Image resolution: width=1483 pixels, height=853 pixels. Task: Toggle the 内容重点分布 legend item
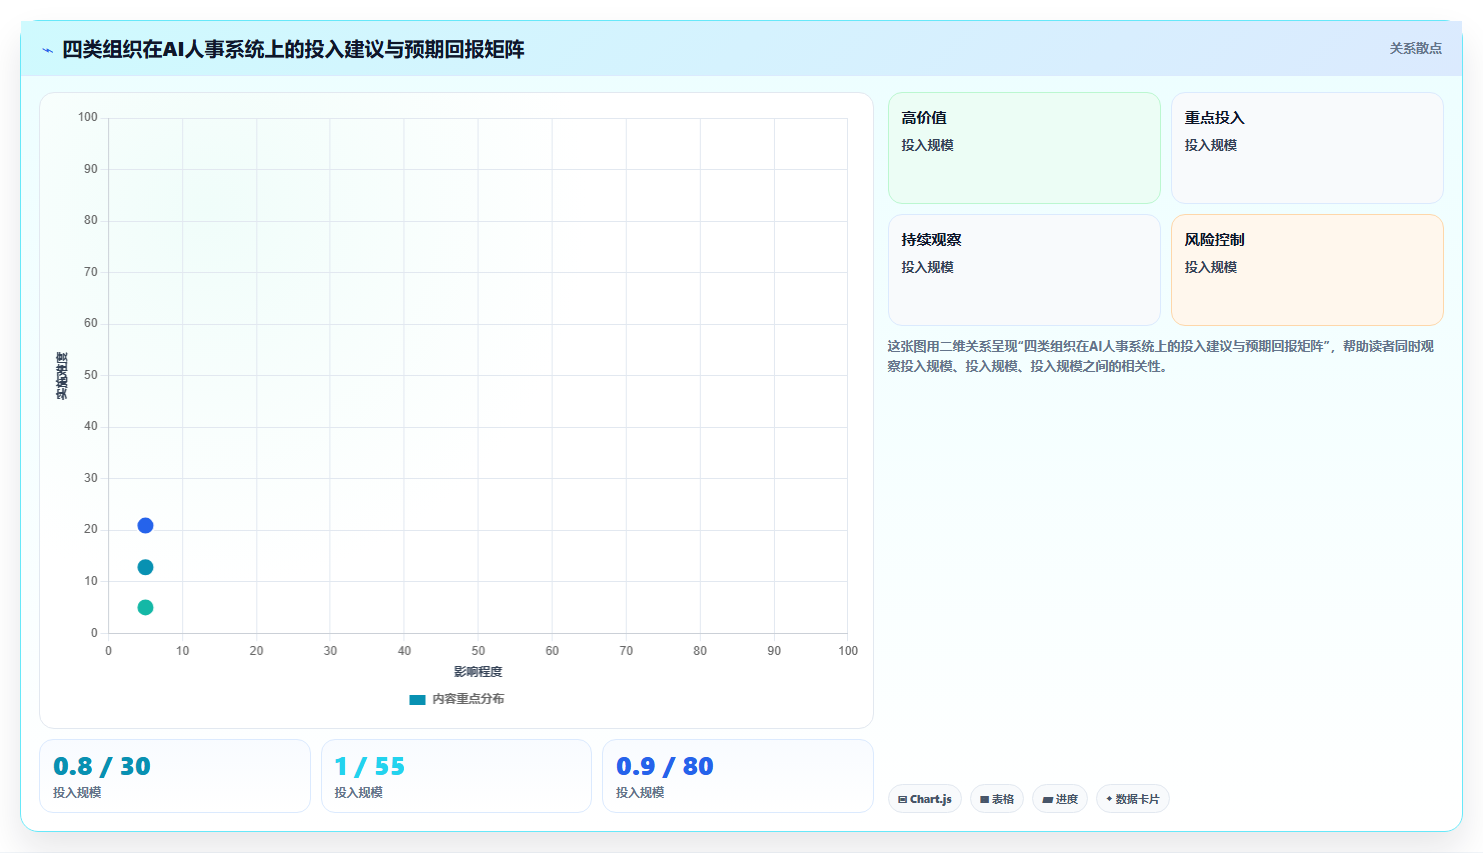457,699
